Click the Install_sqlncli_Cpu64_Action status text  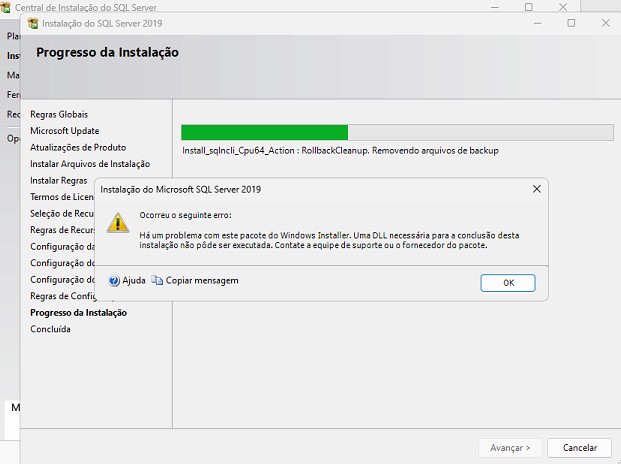[340, 150]
